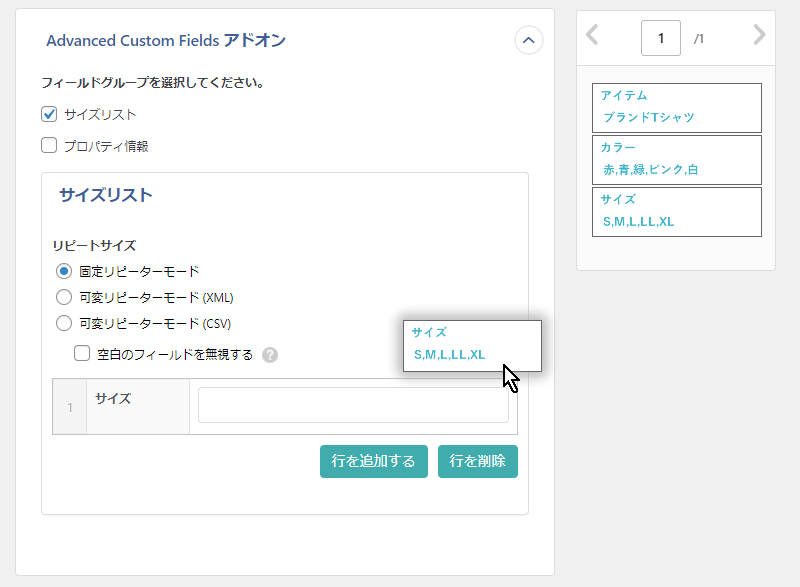
Task: Click the 赤,青,緑,ピンク,白 value text
Action: coord(651,170)
